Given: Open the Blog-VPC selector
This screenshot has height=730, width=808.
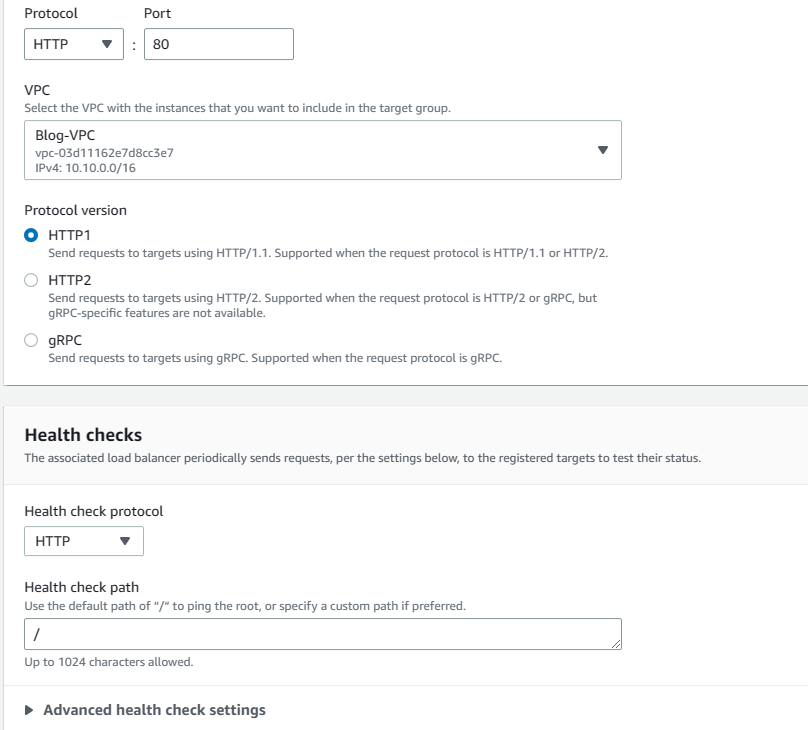Looking at the screenshot, I should (300, 150).
